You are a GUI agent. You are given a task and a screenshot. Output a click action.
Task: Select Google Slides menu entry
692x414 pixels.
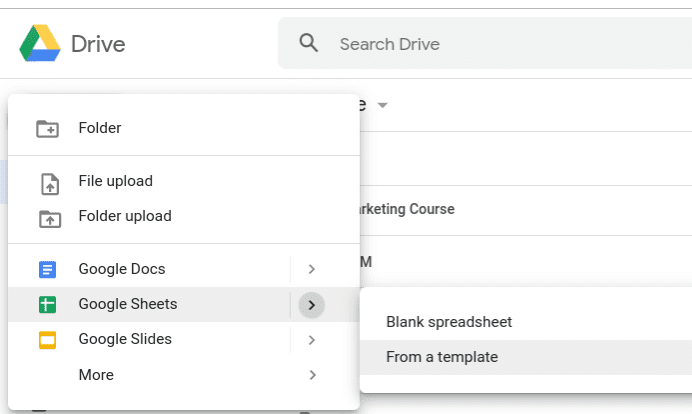tap(125, 339)
